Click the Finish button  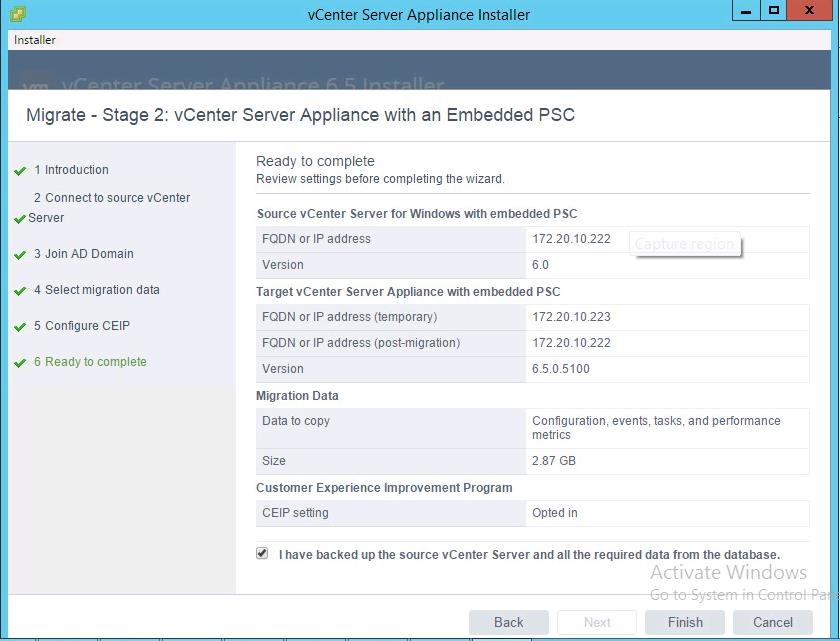tap(685, 622)
